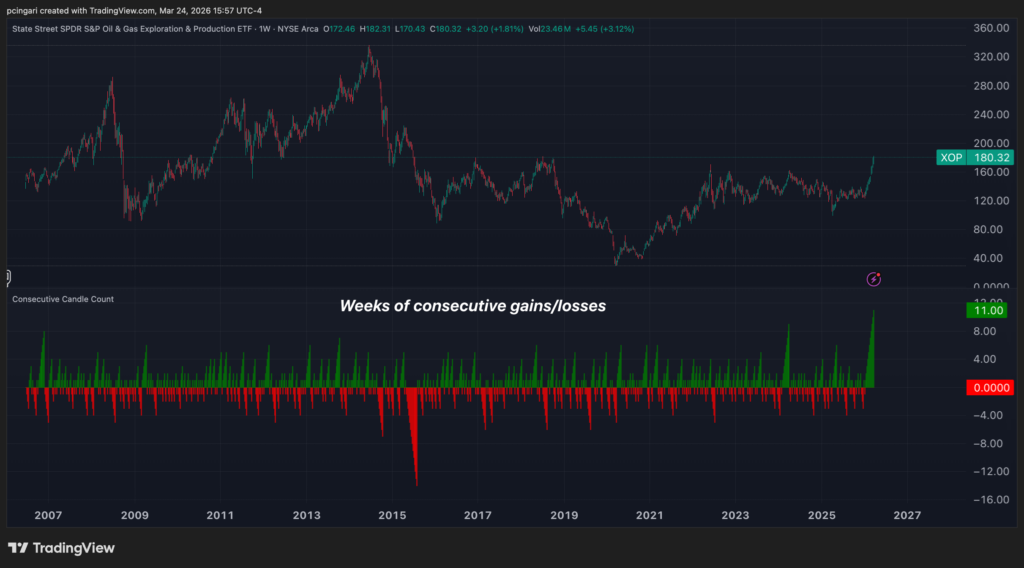
Task: Click the small icon at left pane edge
Action: coord(6,276)
